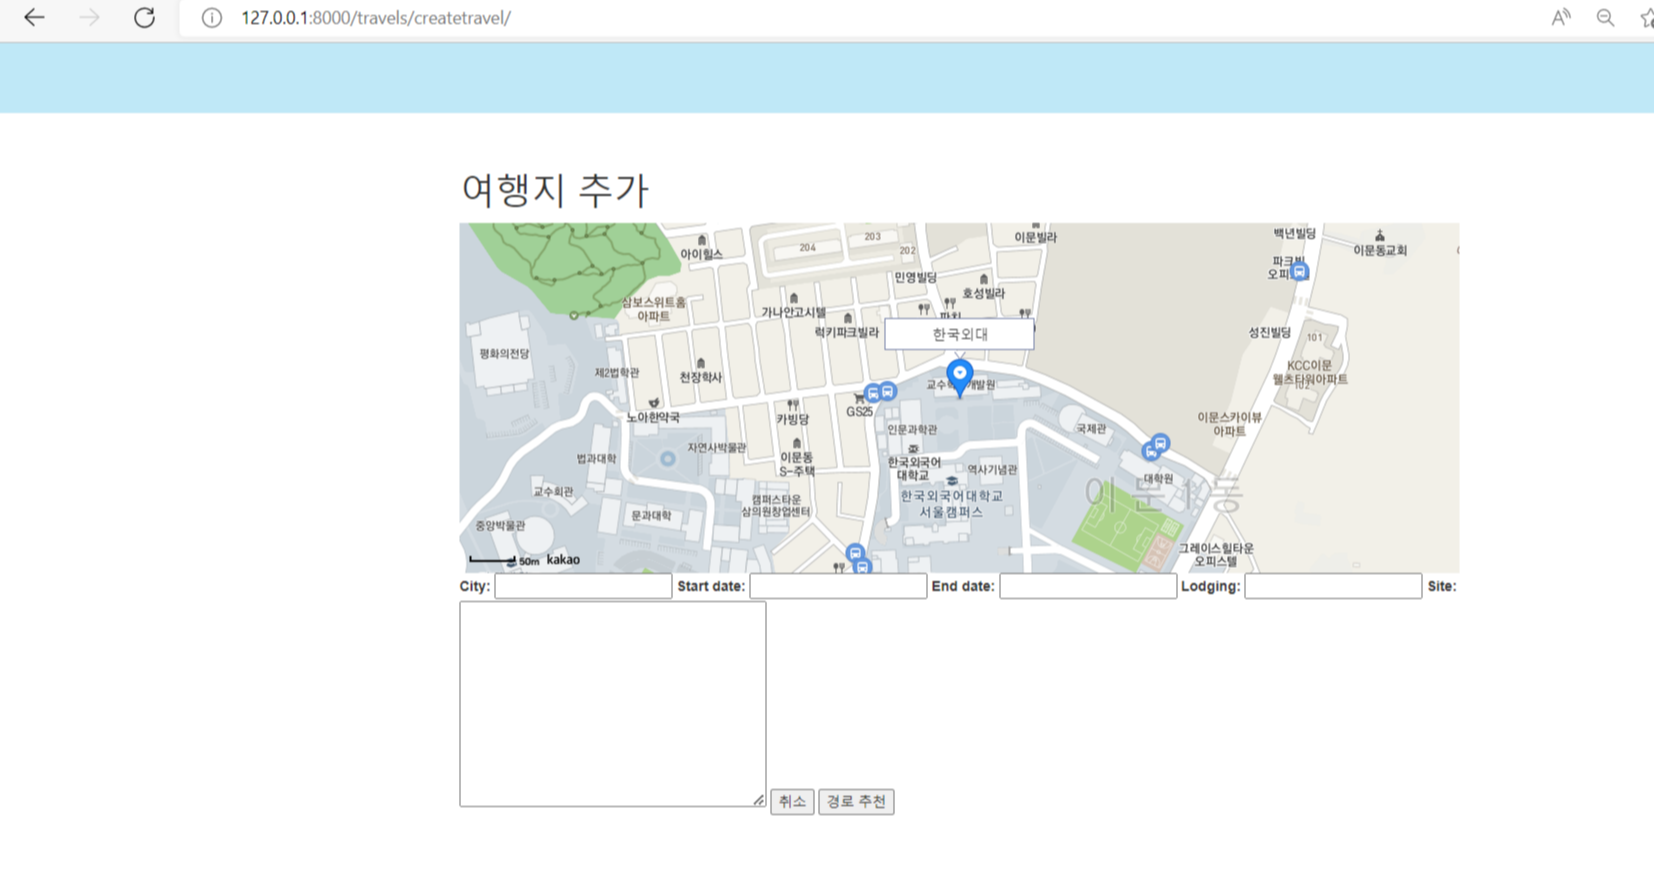The image size is (1654, 873).
Task: Click the building icon above 천장학사
Action: coord(700,363)
